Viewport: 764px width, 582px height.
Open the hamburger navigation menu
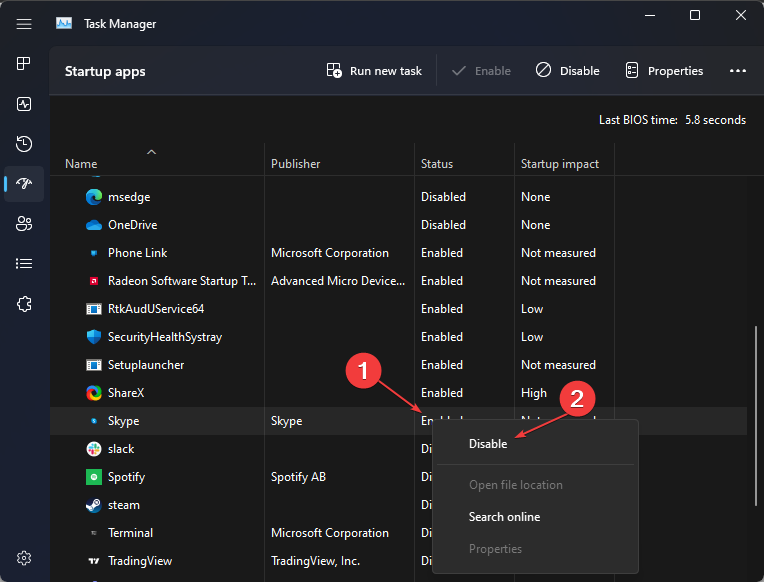coord(24,24)
